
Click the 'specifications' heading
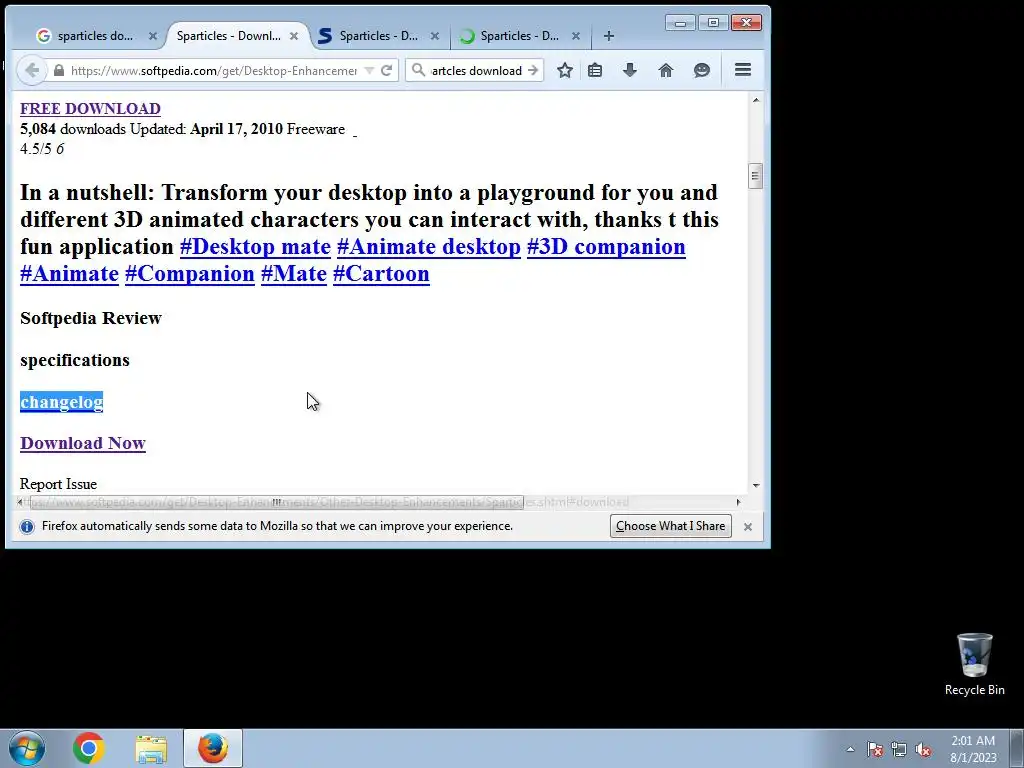(x=74, y=360)
